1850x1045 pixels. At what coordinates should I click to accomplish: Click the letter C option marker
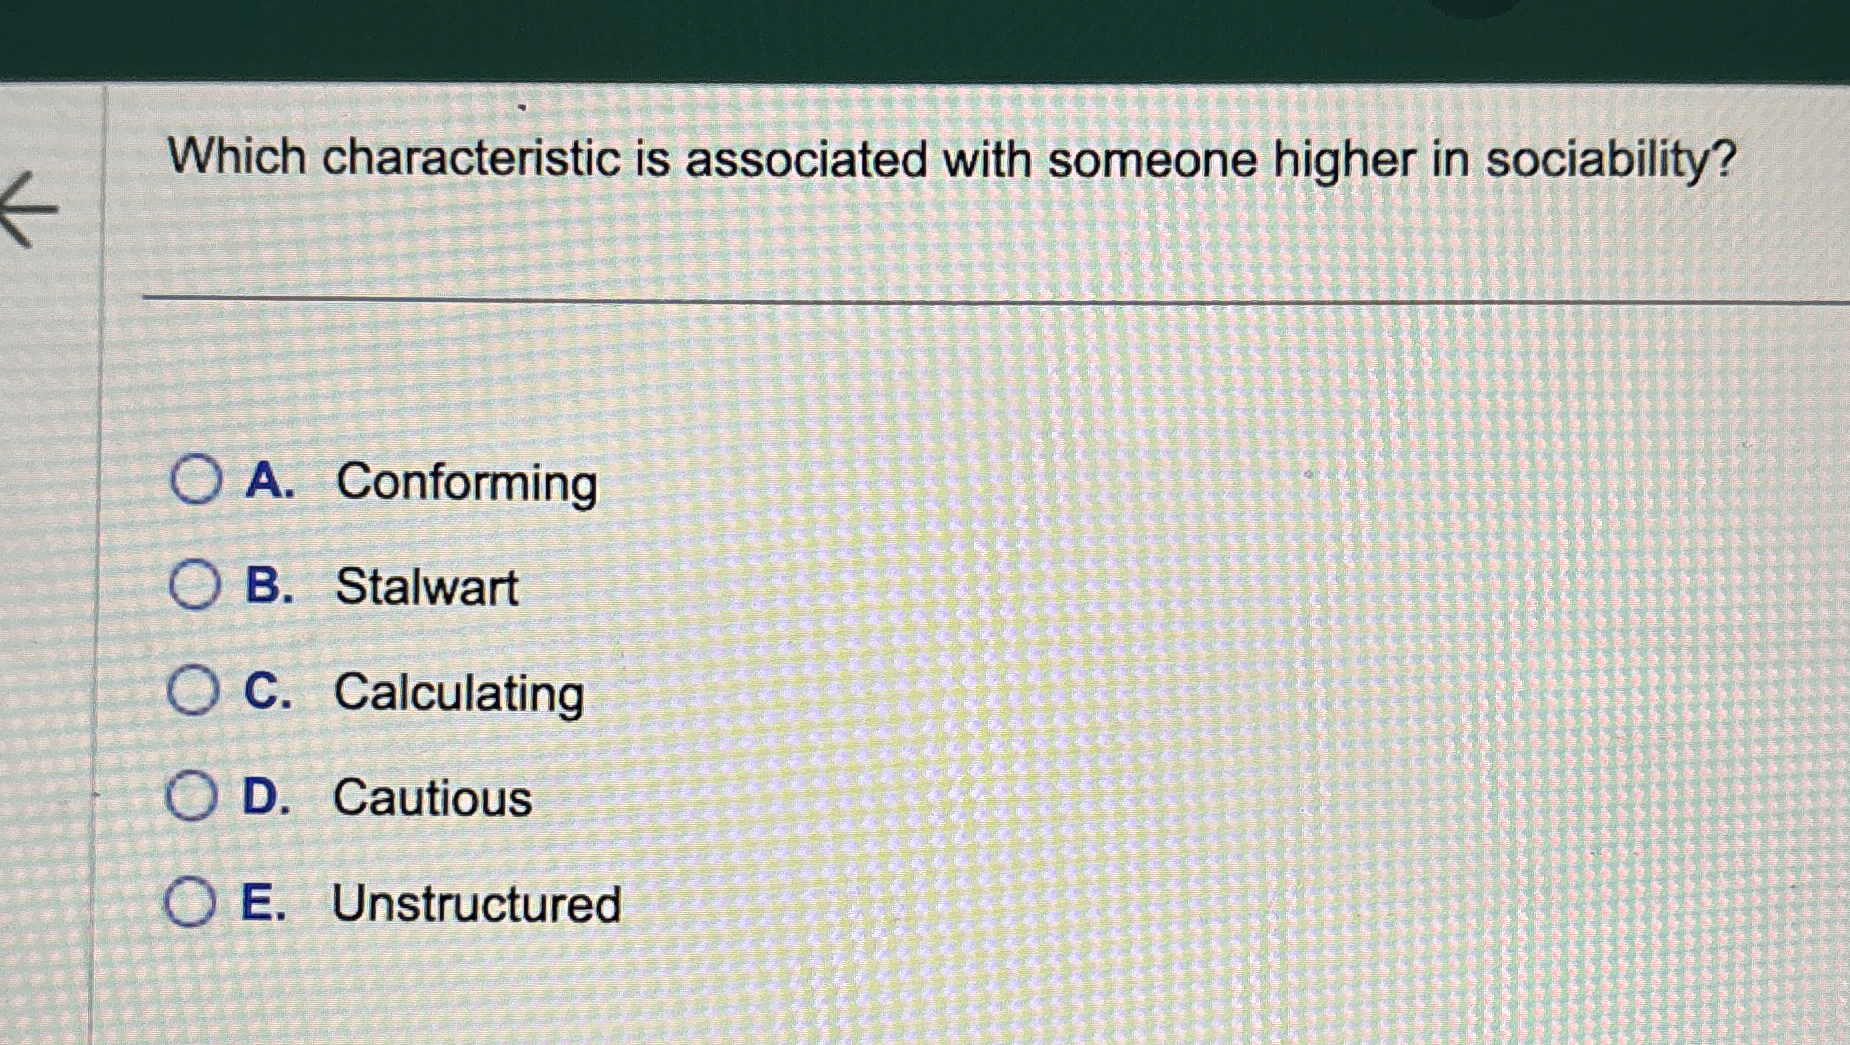(268, 694)
